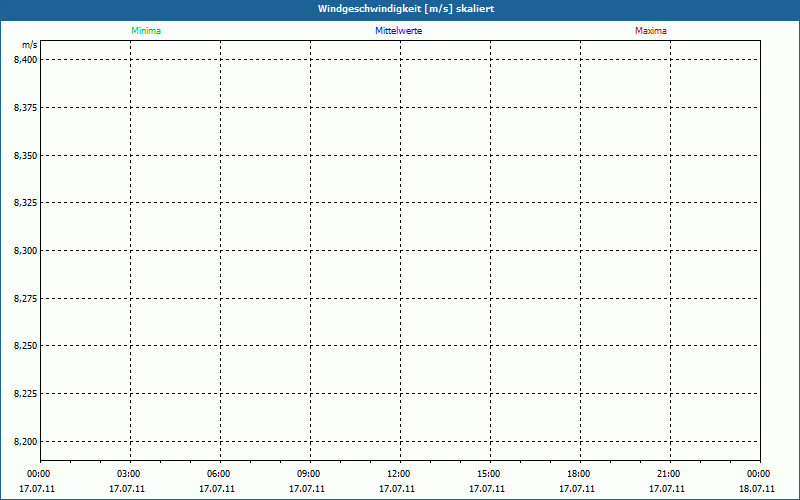Click the green Minima legend label
Image resolution: width=800 pixels, height=500 pixels.
146,31
